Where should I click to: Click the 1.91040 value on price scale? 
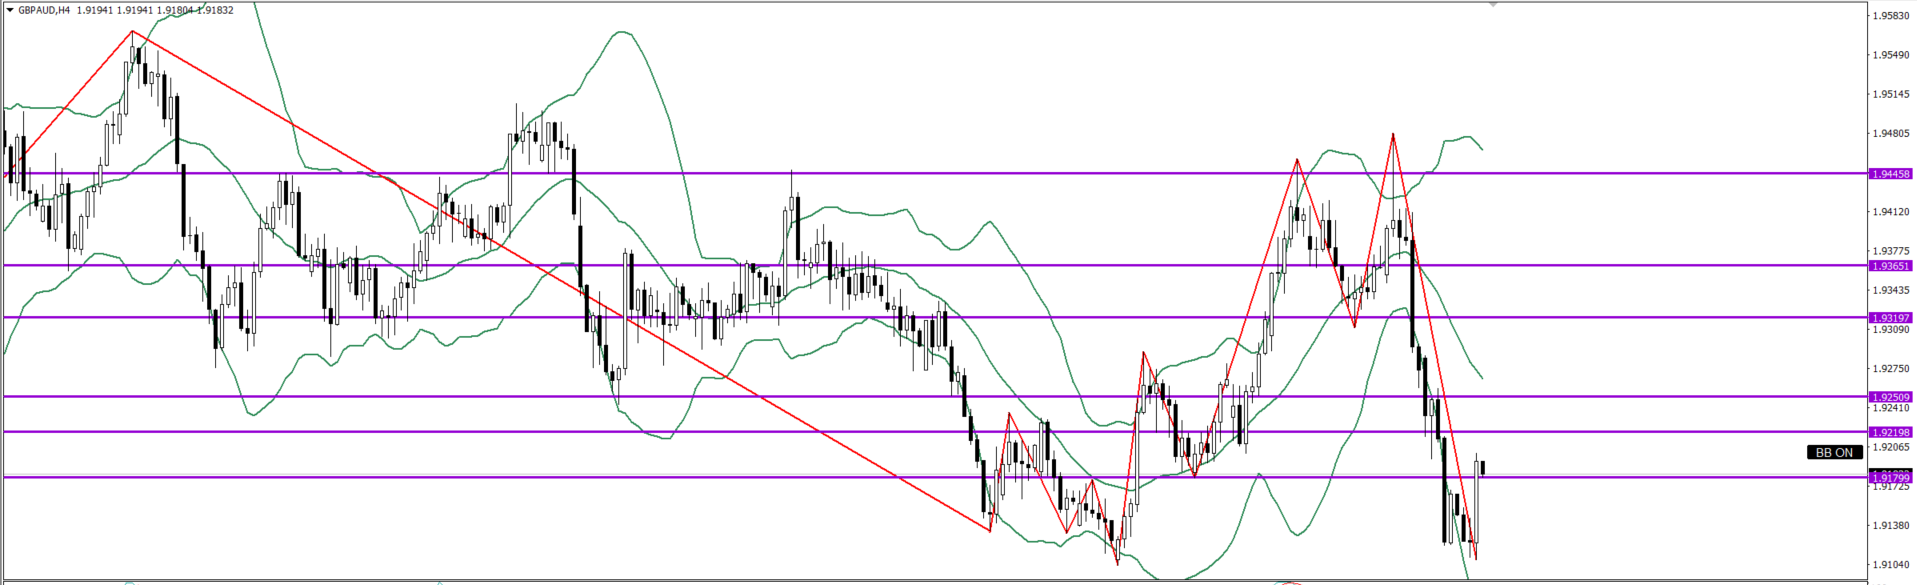[1891, 564]
